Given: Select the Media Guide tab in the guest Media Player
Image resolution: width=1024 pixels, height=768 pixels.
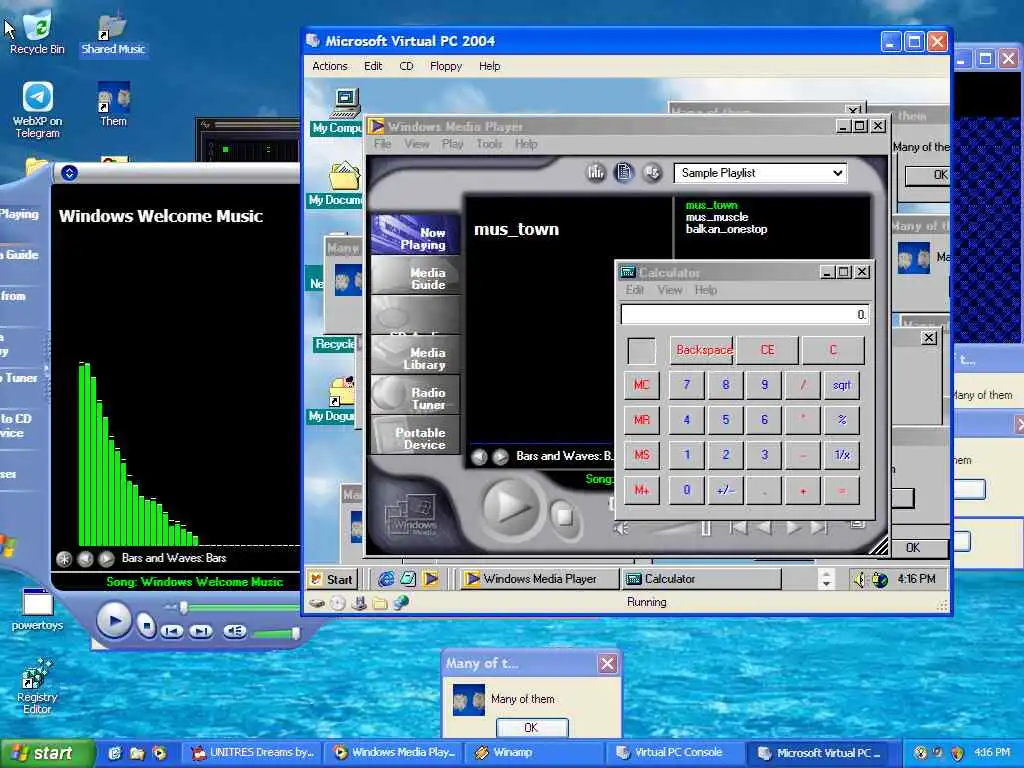Looking at the screenshot, I should click(415, 274).
